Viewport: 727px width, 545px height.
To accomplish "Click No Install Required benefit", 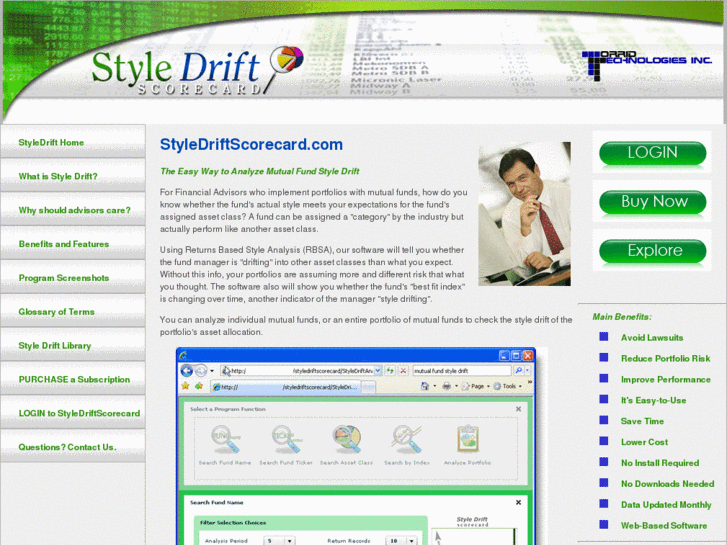I will point(660,463).
